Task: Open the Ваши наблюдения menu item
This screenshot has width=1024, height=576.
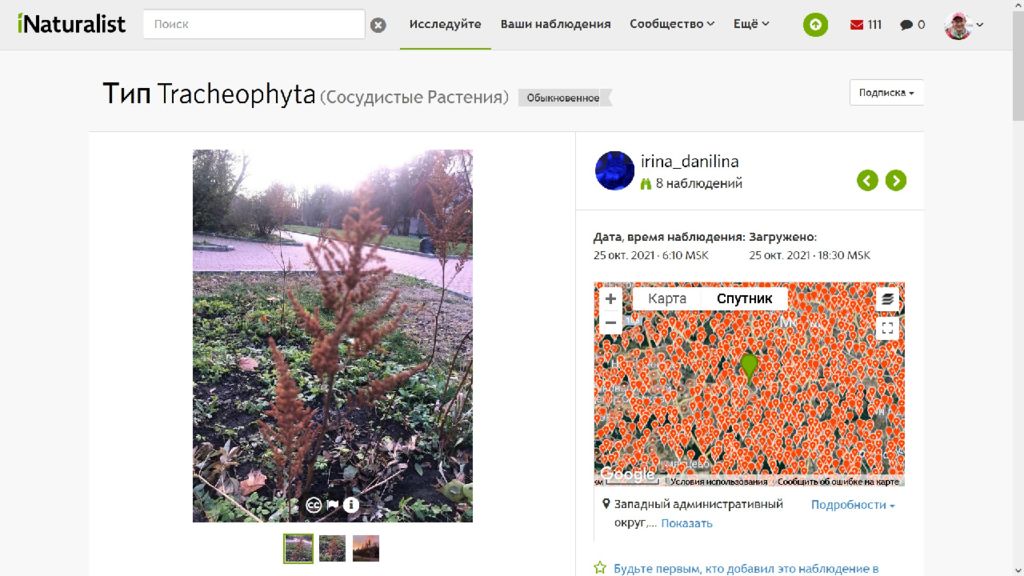Action: [x=555, y=24]
